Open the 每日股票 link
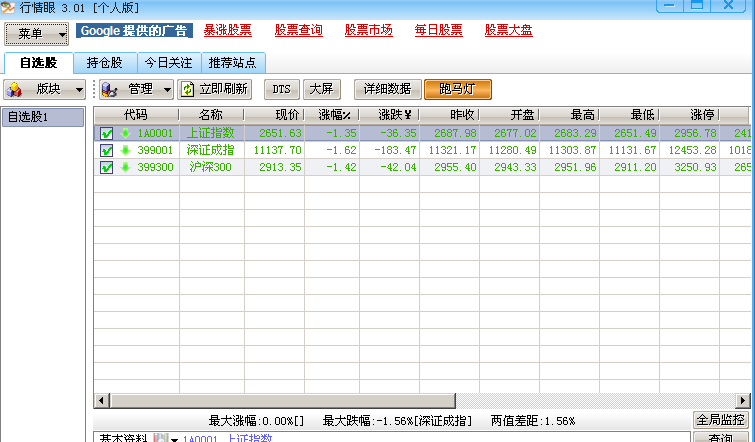The image size is (755, 442). 439,30
